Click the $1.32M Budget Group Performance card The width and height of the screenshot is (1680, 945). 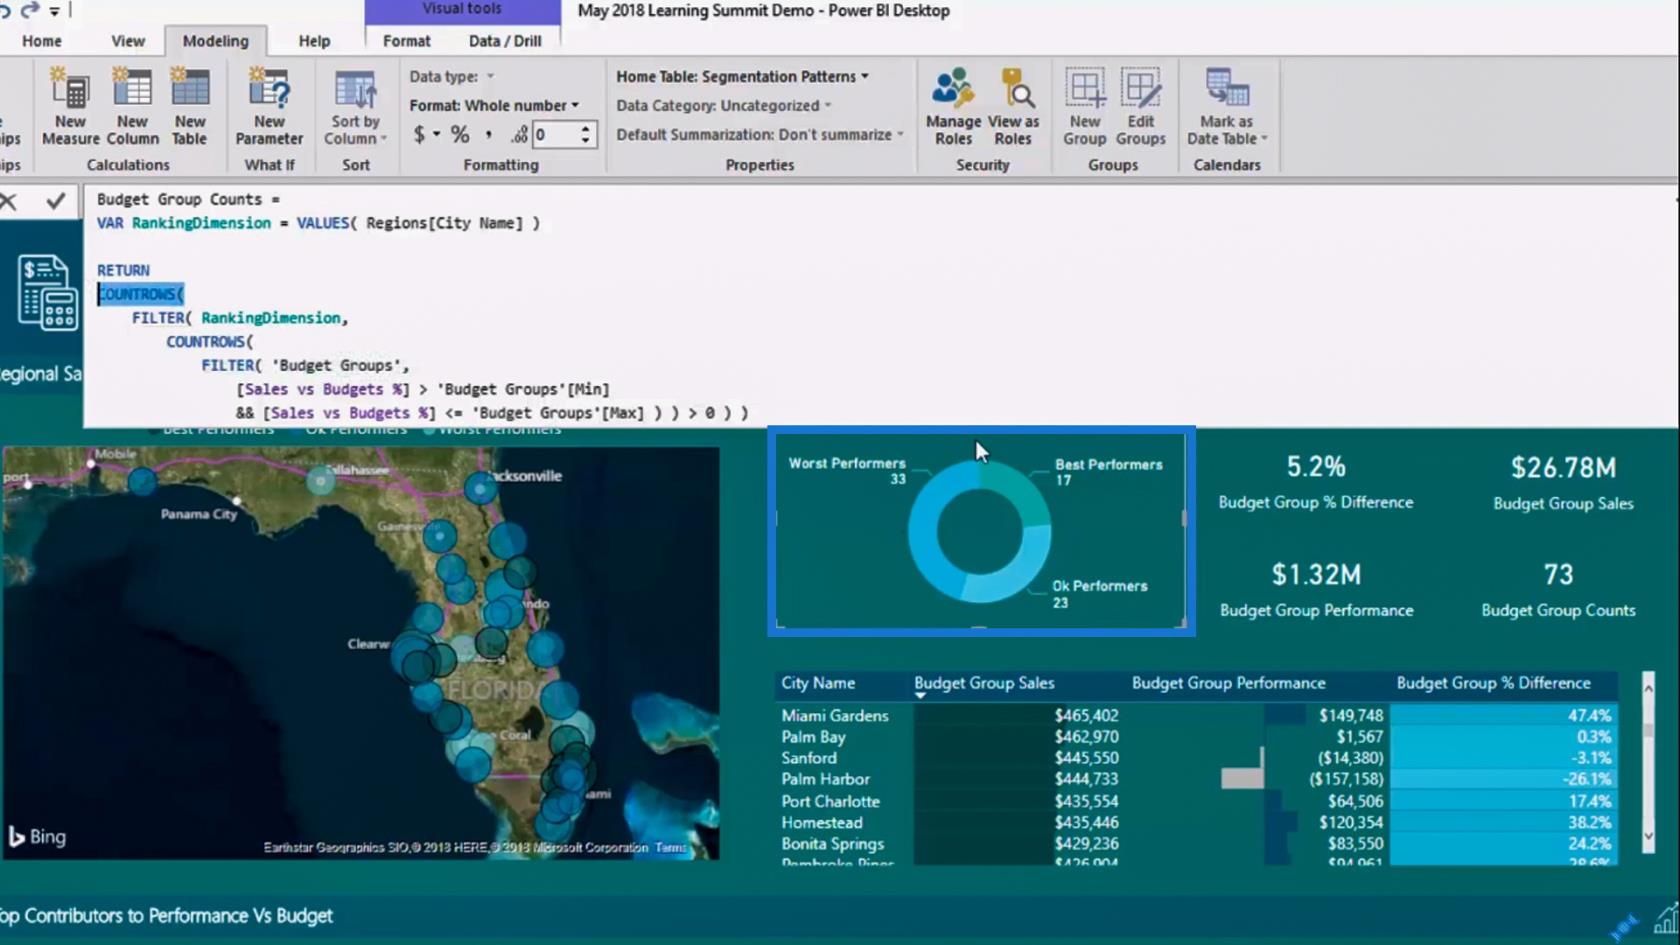(1316, 590)
